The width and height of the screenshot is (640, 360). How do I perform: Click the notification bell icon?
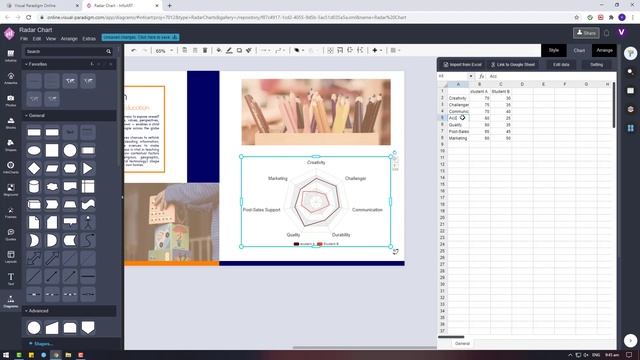click(607, 33)
